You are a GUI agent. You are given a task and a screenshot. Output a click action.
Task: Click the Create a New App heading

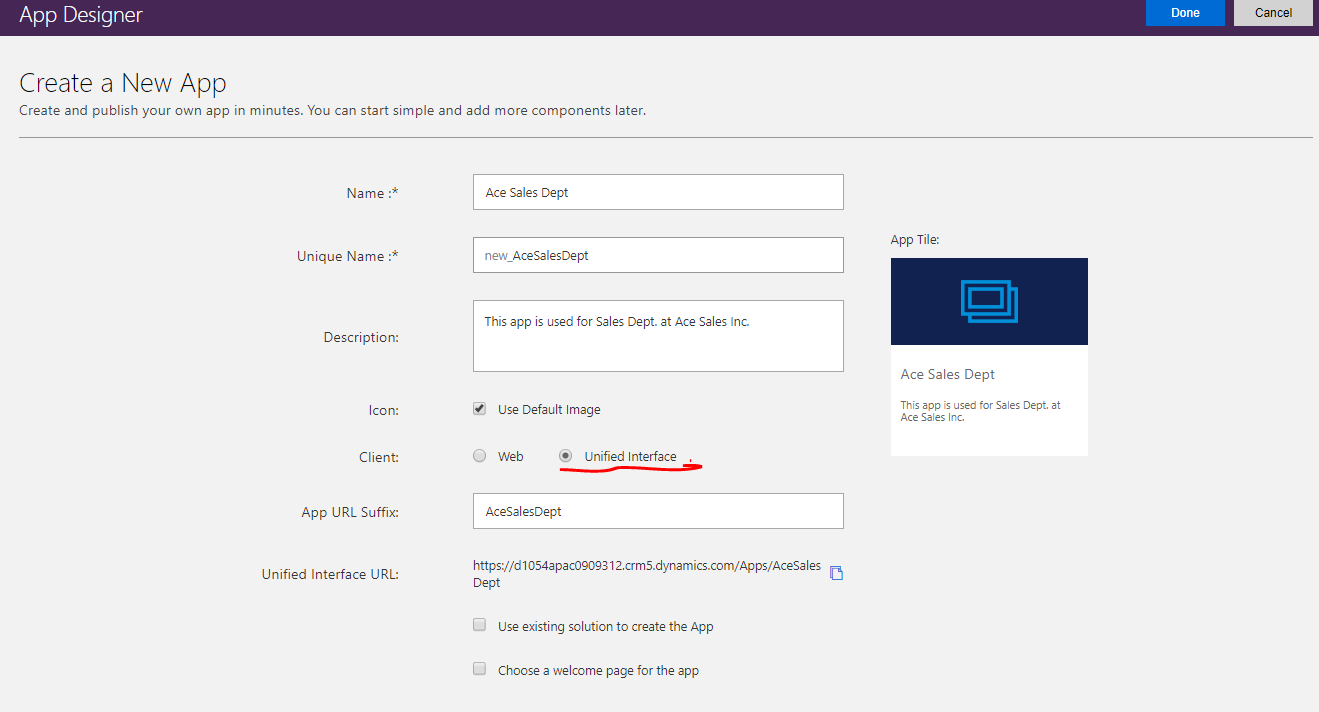(123, 83)
